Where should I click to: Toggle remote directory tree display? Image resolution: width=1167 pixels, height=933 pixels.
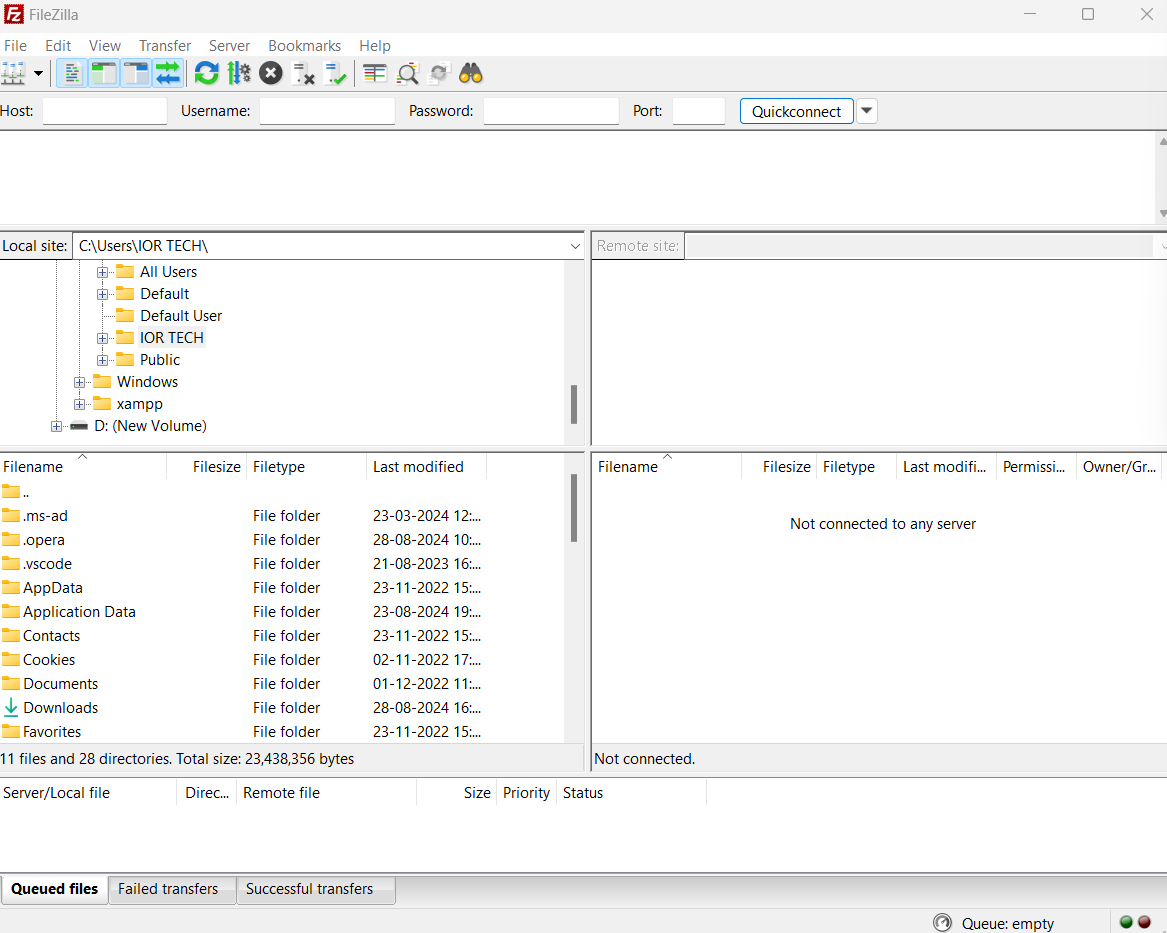[x=136, y=74]
